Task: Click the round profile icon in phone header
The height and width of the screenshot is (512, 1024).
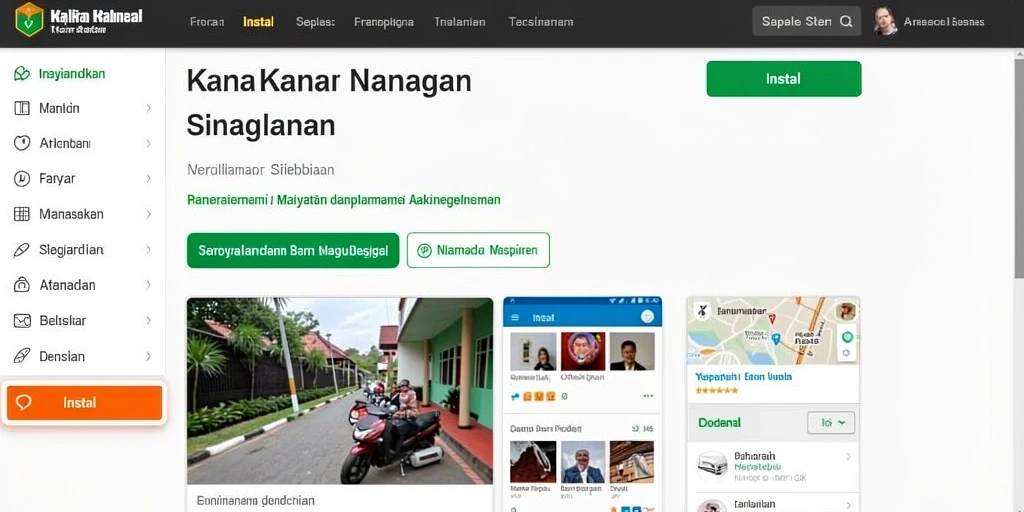Action: tap(647, 317)
